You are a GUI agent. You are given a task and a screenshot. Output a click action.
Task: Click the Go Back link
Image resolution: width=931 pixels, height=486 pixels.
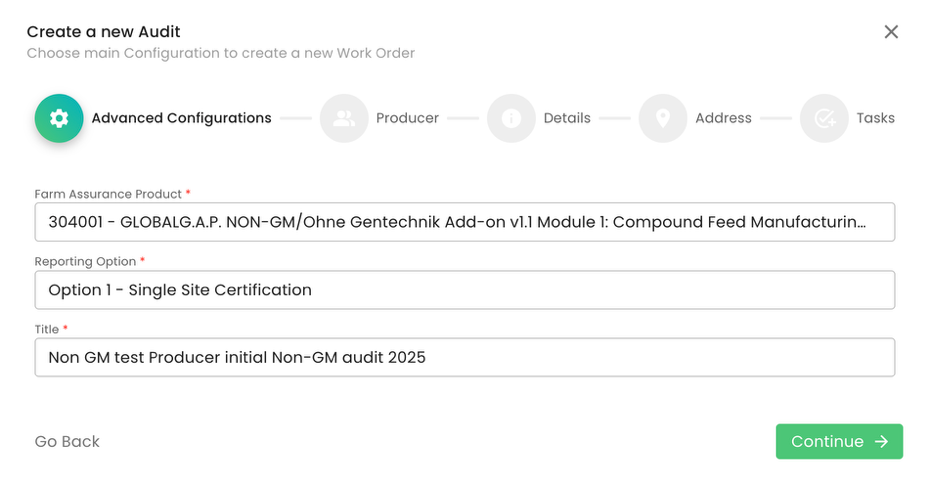[67, 442]
